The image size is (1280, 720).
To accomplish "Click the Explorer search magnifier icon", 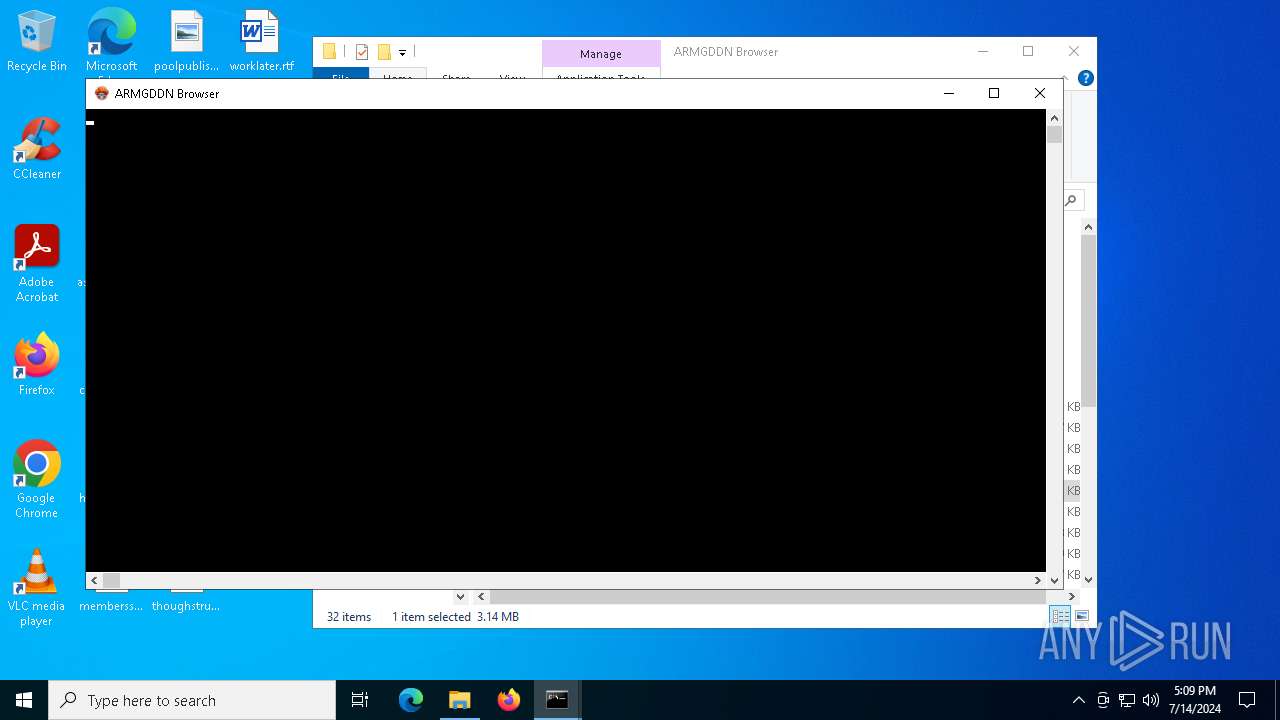I will click(x=1071, y=200).
